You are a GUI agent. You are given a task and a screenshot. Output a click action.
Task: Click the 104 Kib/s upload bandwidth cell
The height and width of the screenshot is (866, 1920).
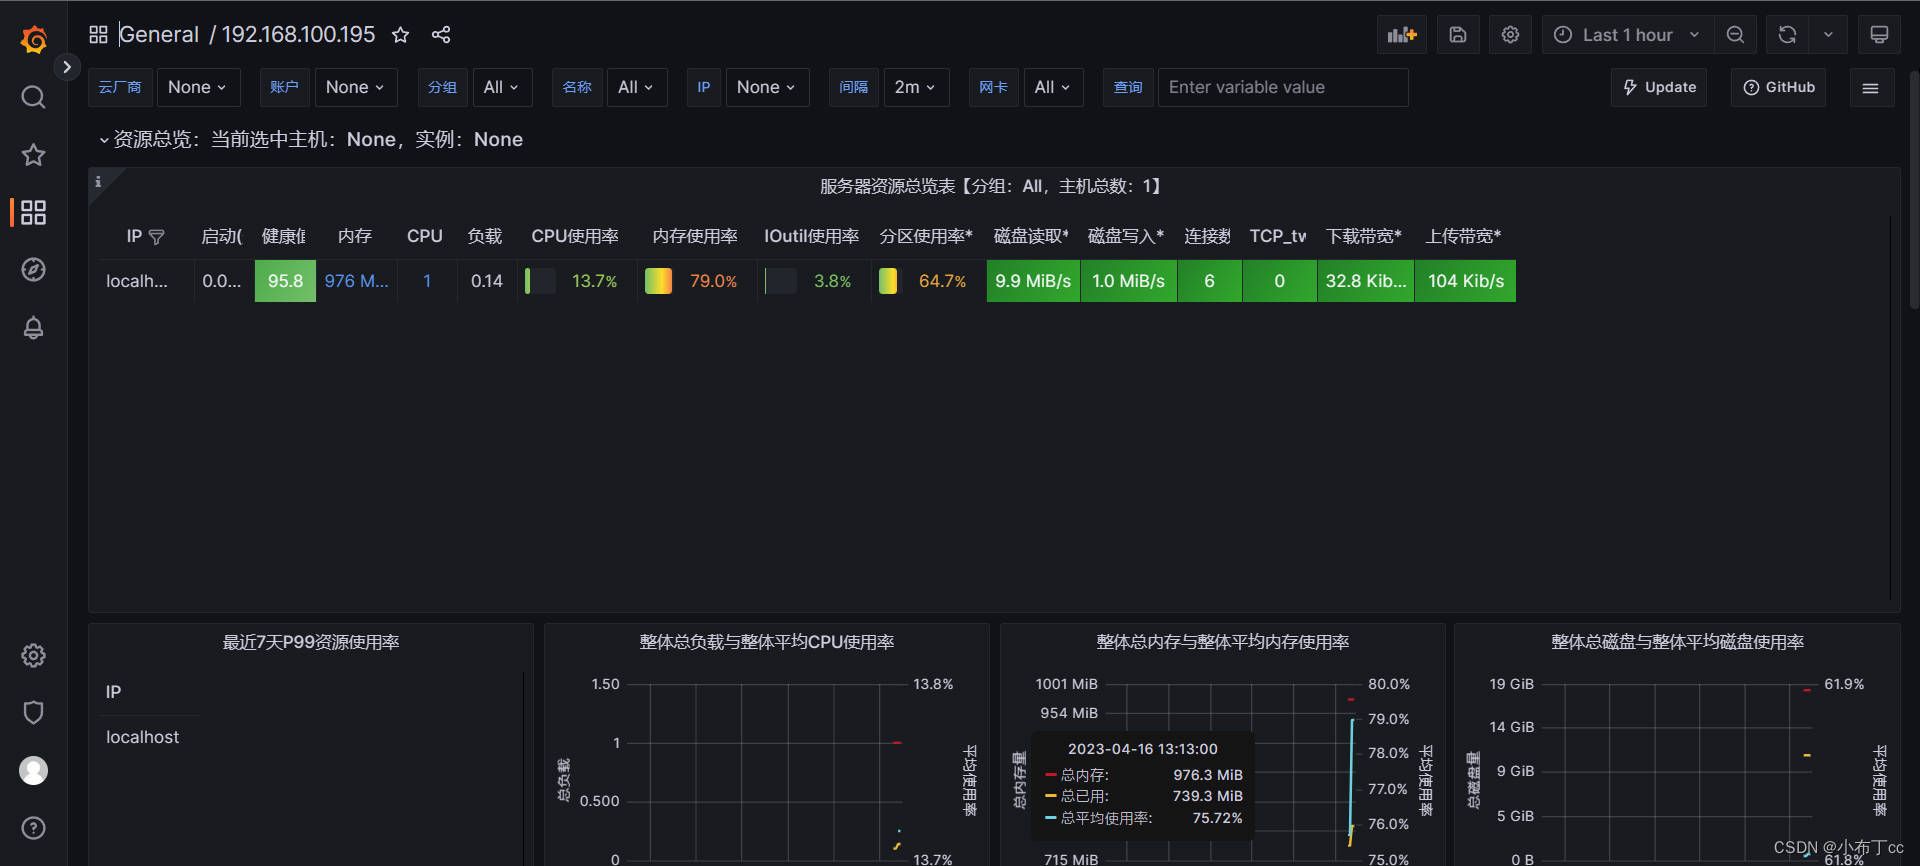1466,281
